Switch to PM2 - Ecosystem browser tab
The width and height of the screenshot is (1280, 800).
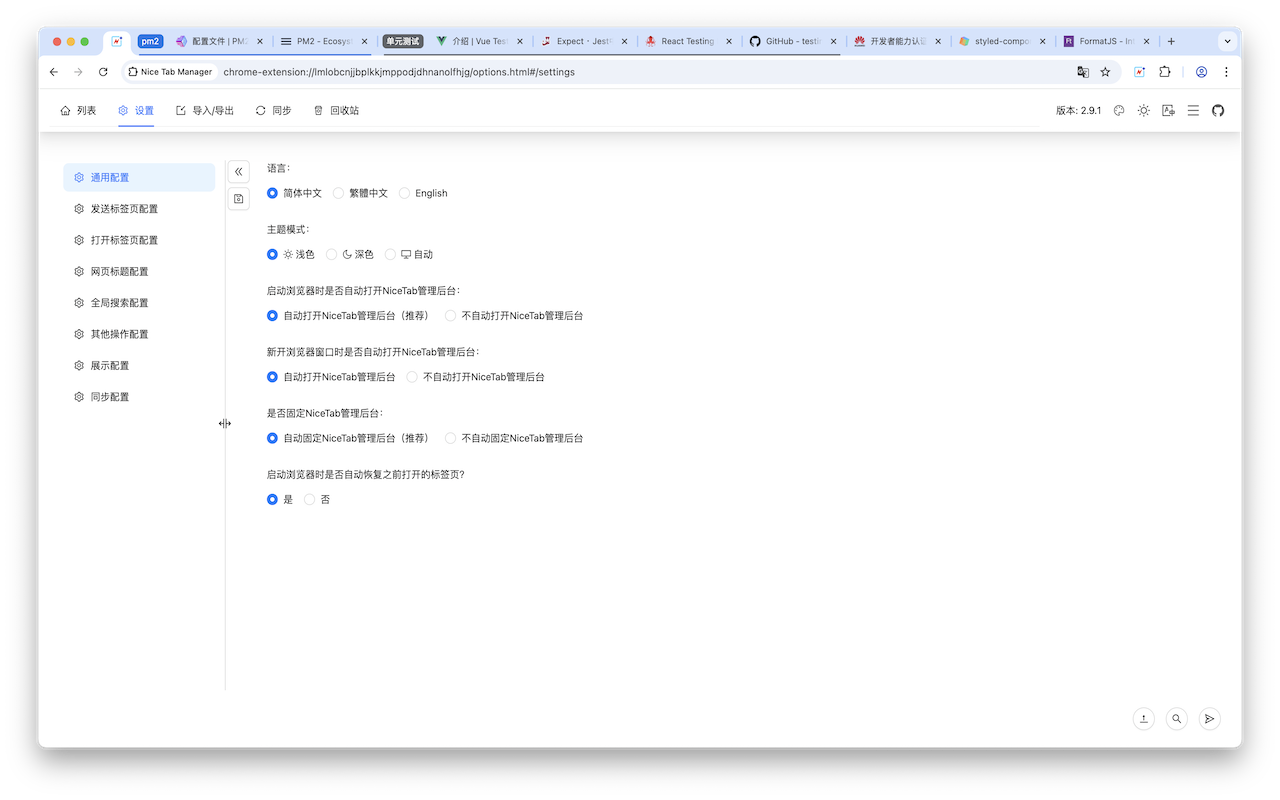(x=324, y=41)
